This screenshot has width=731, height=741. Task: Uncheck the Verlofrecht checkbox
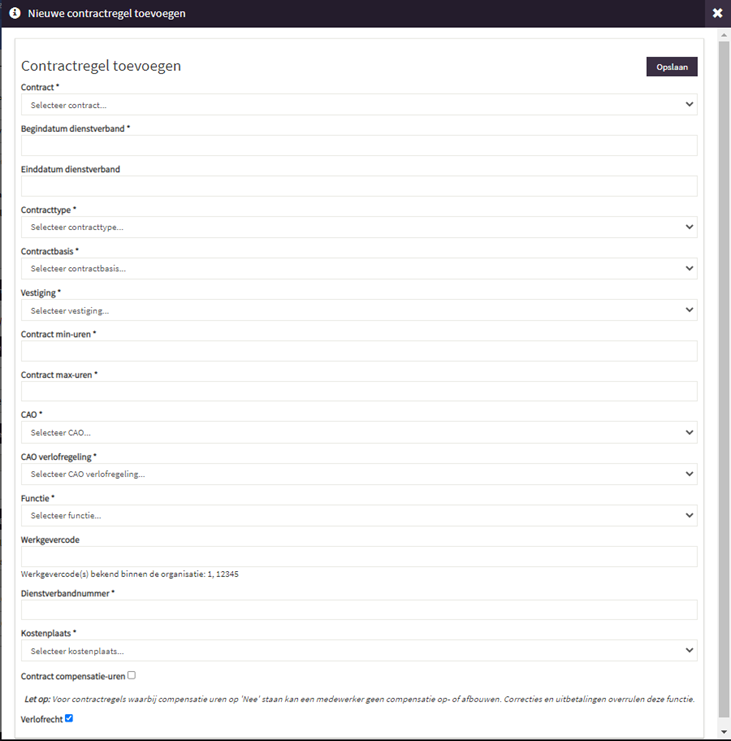pos(69,718)
